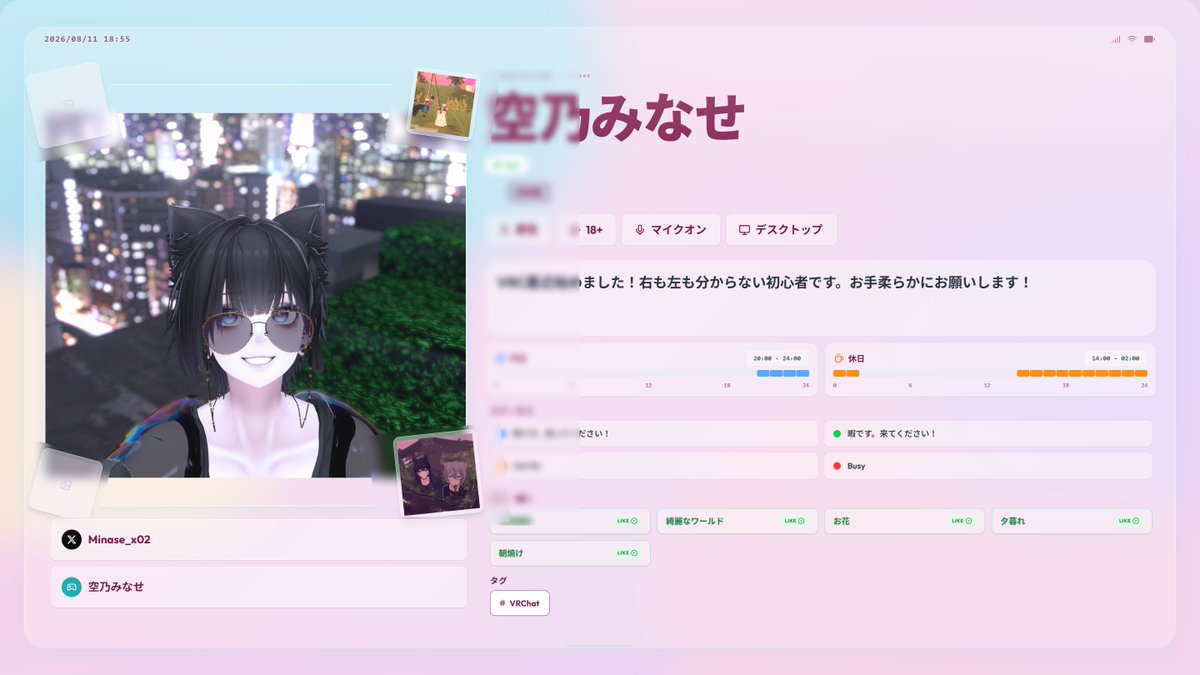Click the image placeholder icon at the photo's lower-left corner

pos(65,485)
